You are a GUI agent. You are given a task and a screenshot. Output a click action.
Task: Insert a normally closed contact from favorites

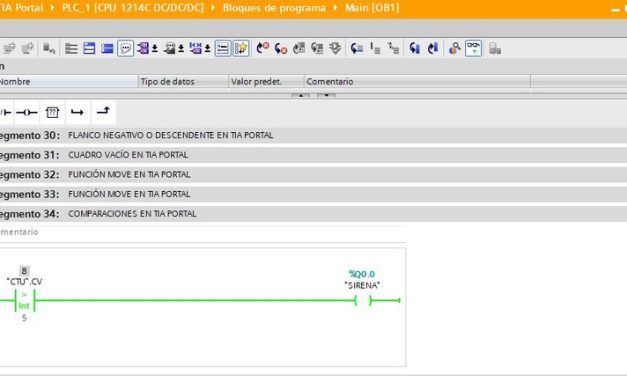click(x=6, y=112)
